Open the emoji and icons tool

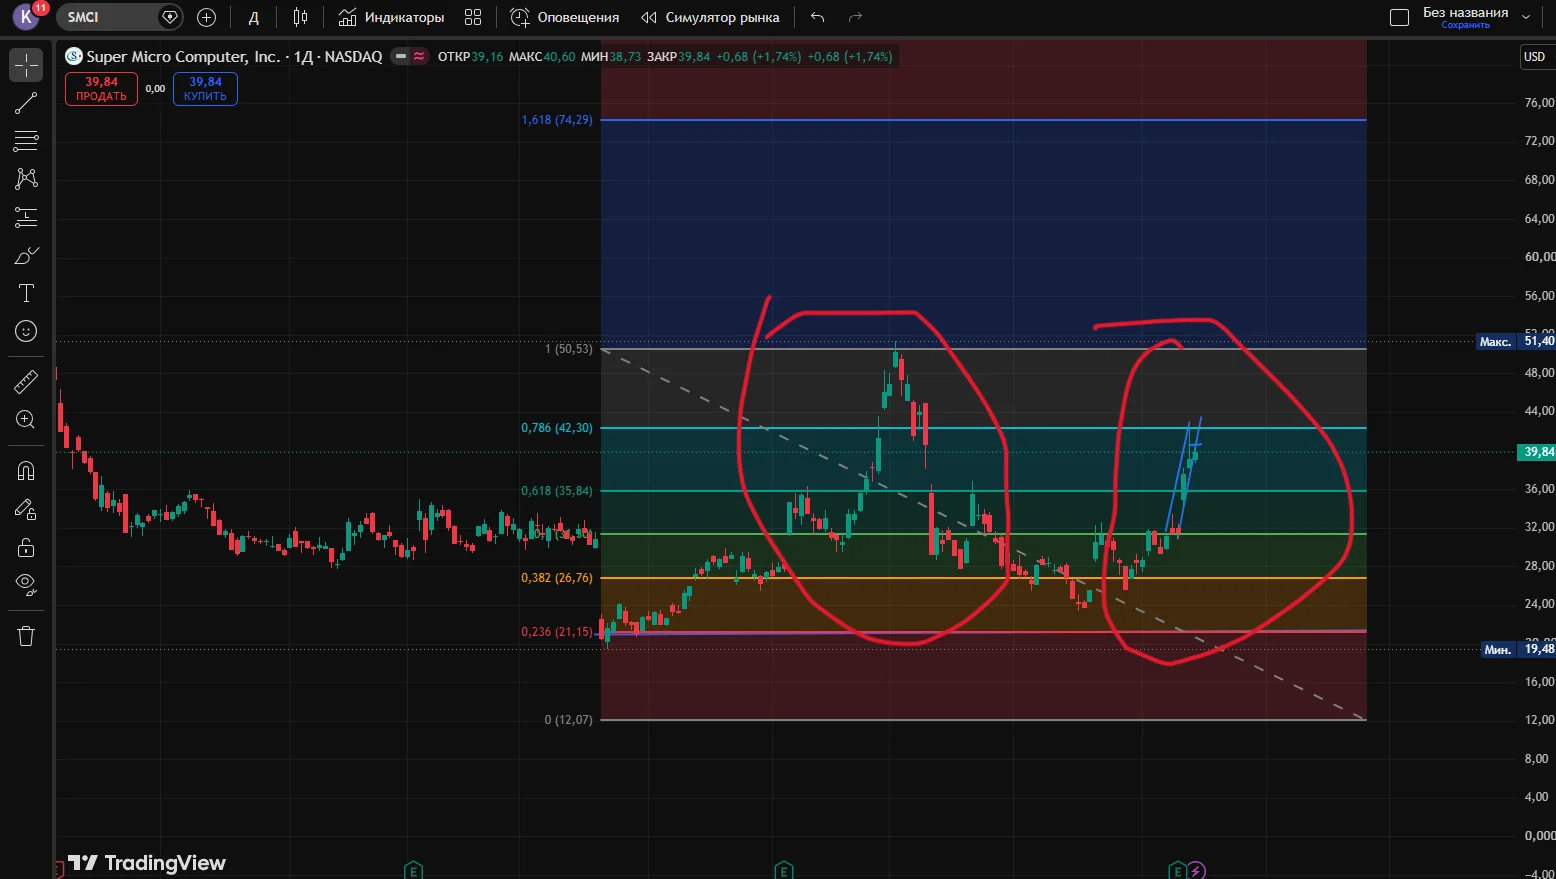[x=26, y=331]
